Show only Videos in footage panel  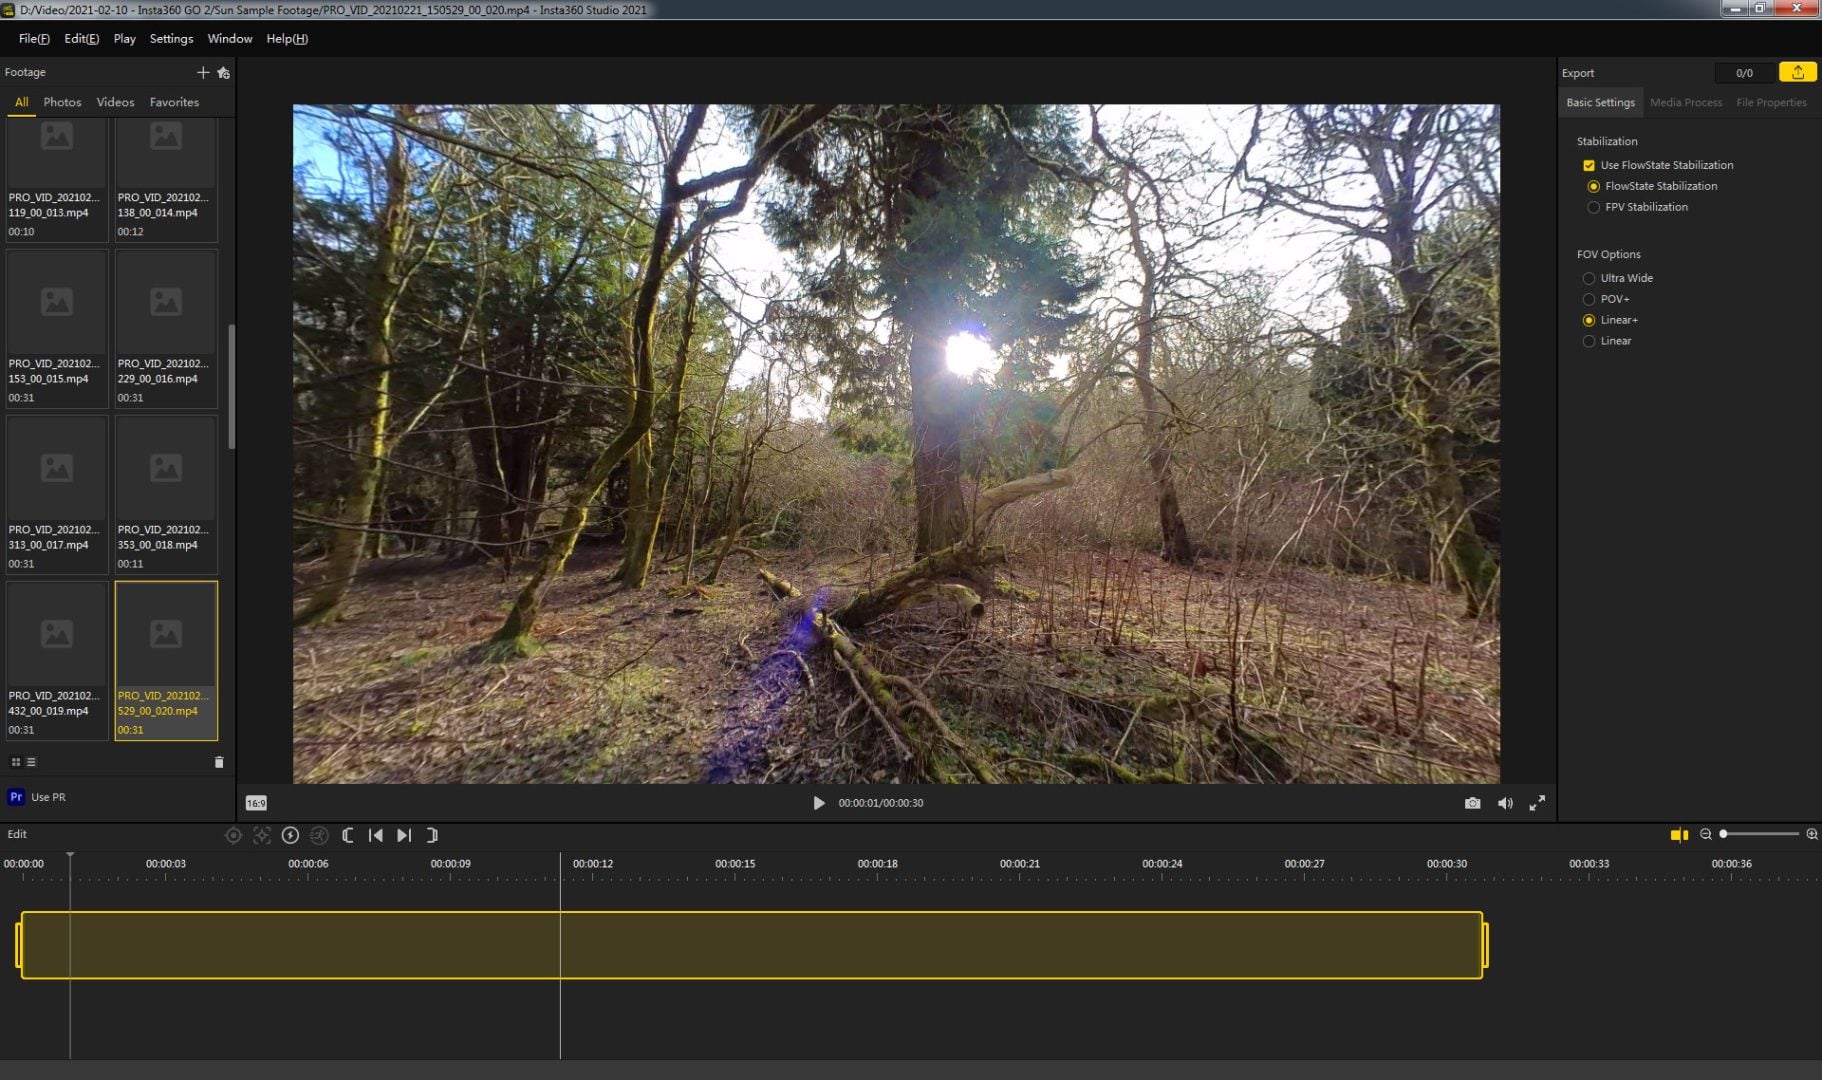[x=115, y=102]
